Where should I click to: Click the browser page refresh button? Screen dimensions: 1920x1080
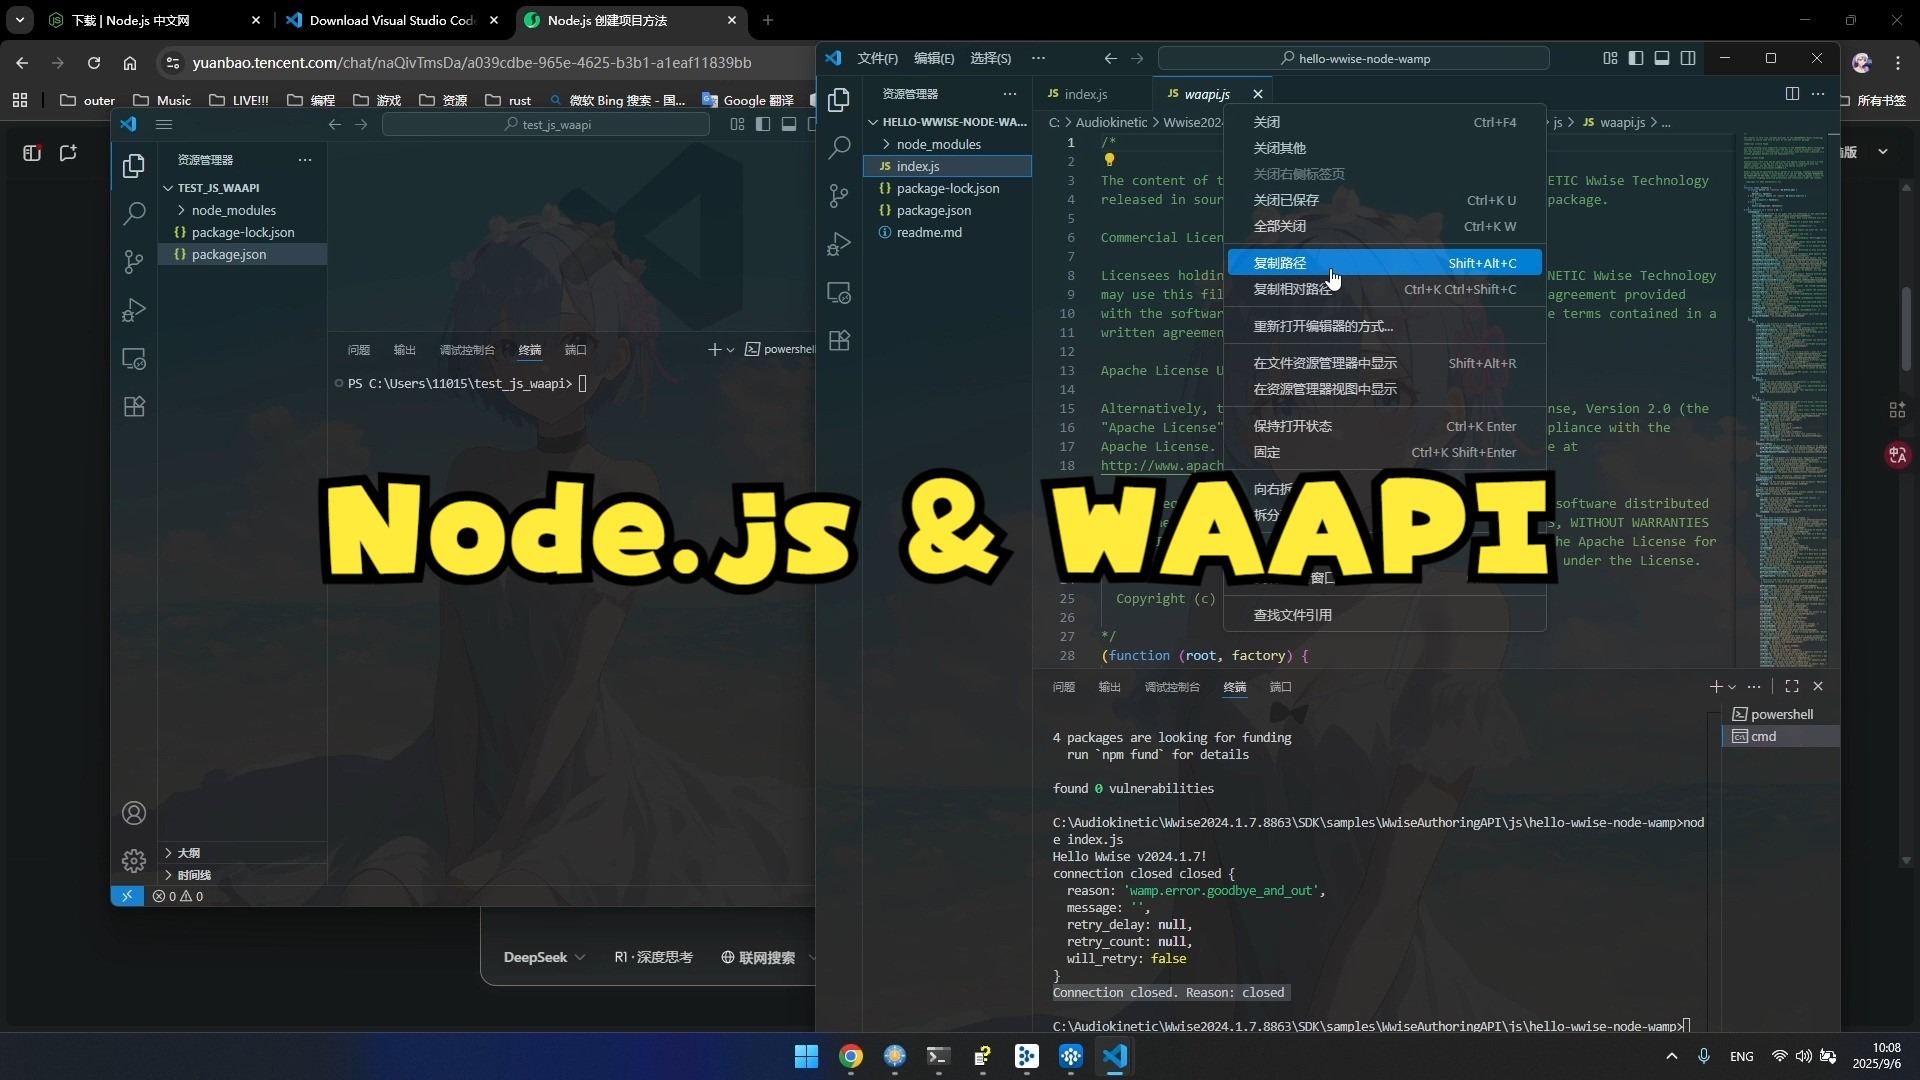click(94, 62)
